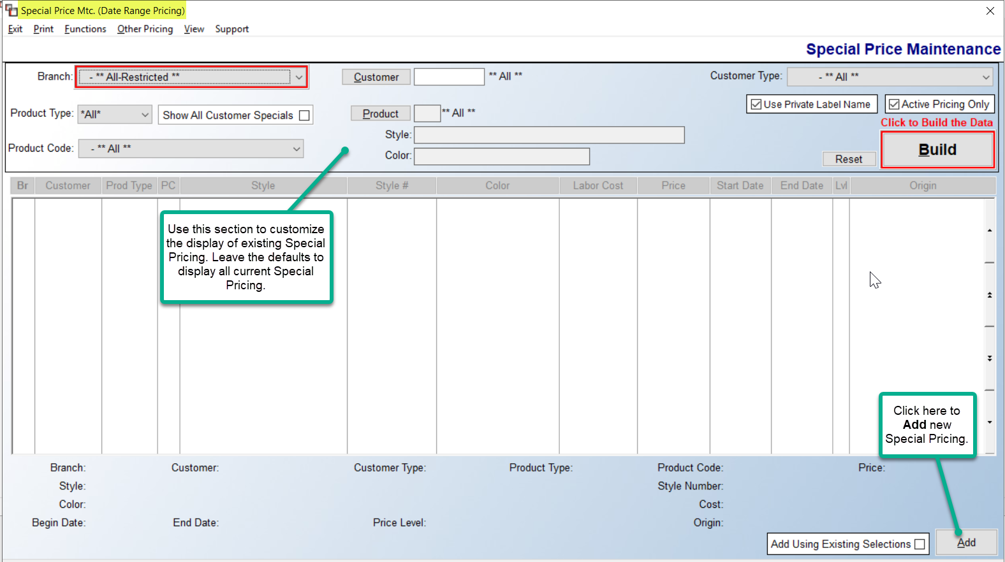Open the Functions menu

coord(85,29)
